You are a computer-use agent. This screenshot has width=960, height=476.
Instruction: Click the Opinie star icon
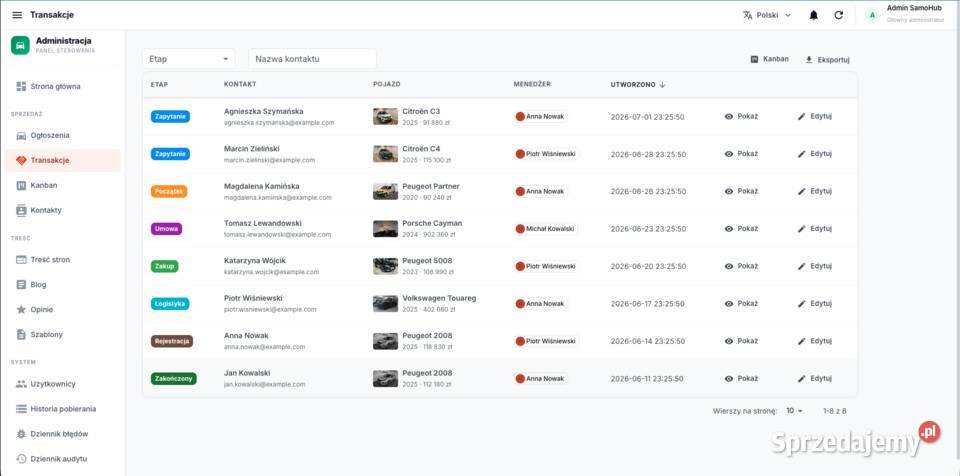(x=21, y=309)
